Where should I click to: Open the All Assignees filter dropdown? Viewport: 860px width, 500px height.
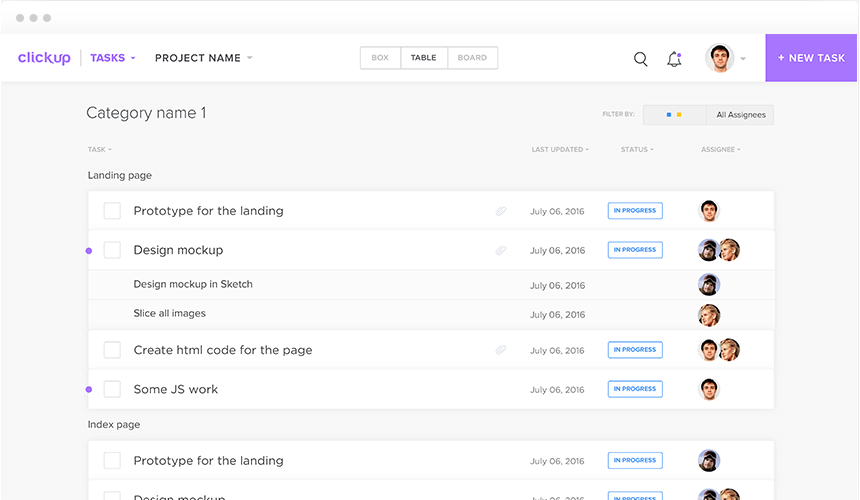coord(740,115)
